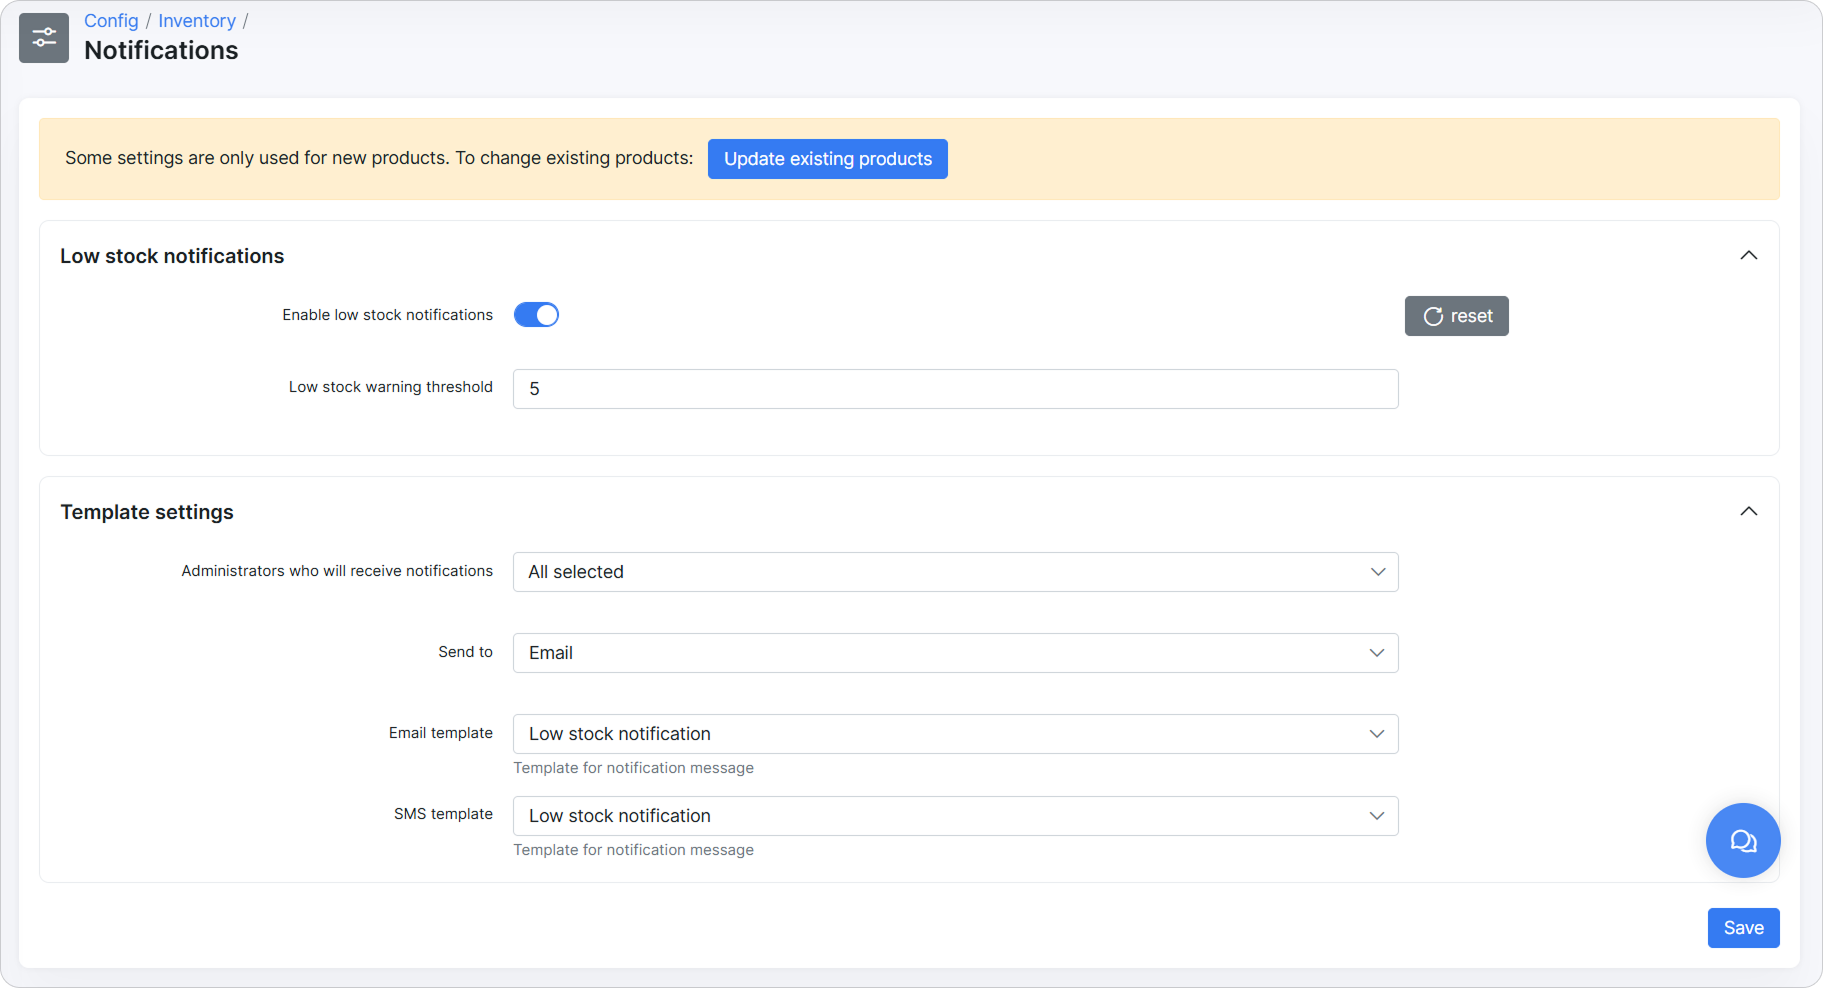
Task: Toggle Enable low stock notifications switch
Action: pyautogui.click(x=536, y=314)
